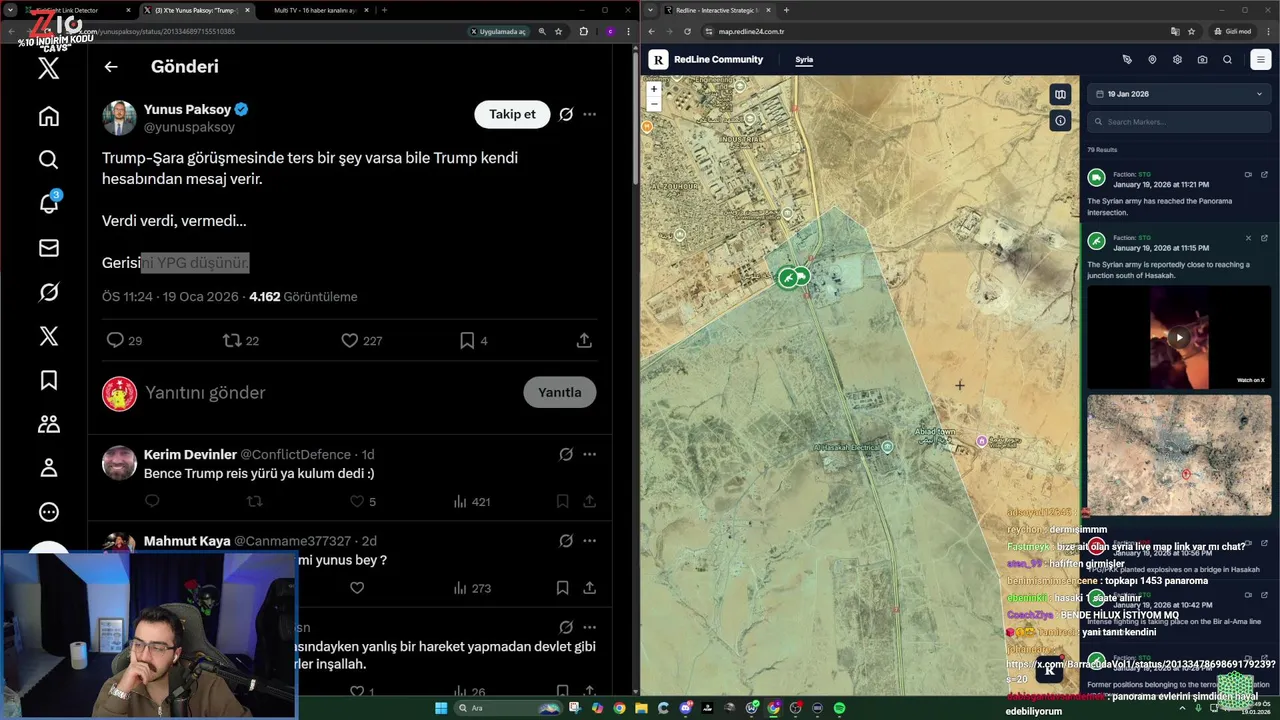
Task: Open Spotify from the taskbar
Action: (839, 708)
